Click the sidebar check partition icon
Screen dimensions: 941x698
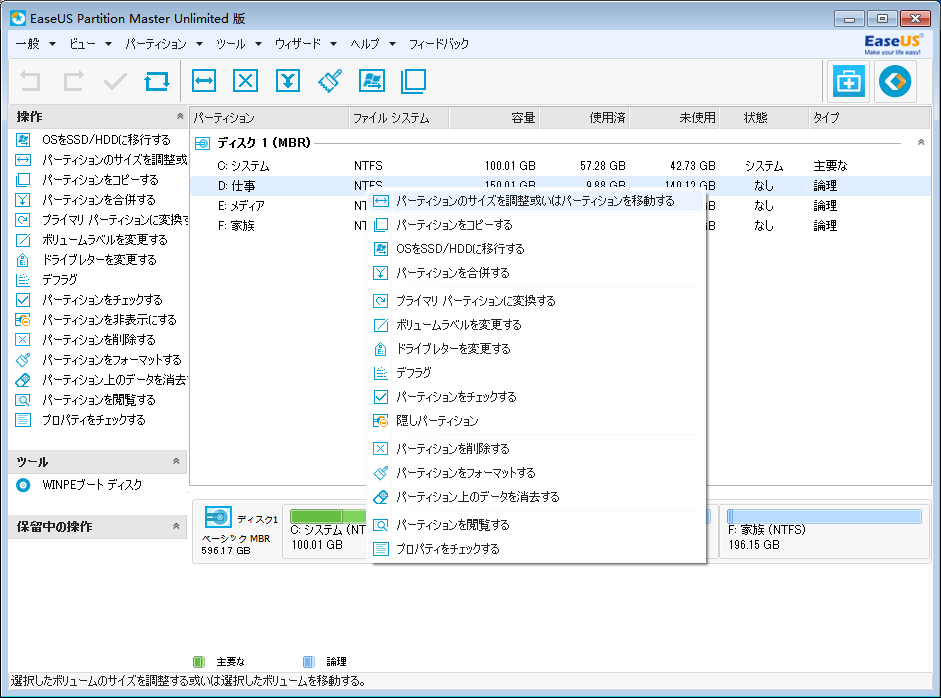(23, 299)
